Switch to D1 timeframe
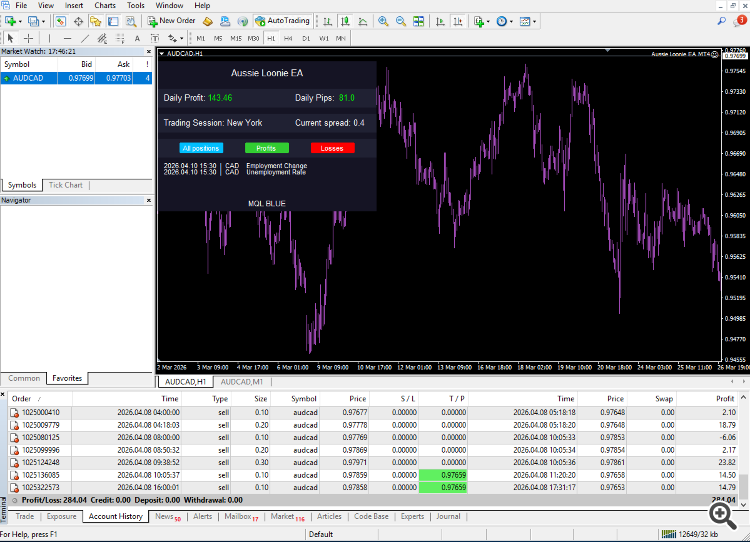This screenshot has height=542, width=750. (306, 38)
